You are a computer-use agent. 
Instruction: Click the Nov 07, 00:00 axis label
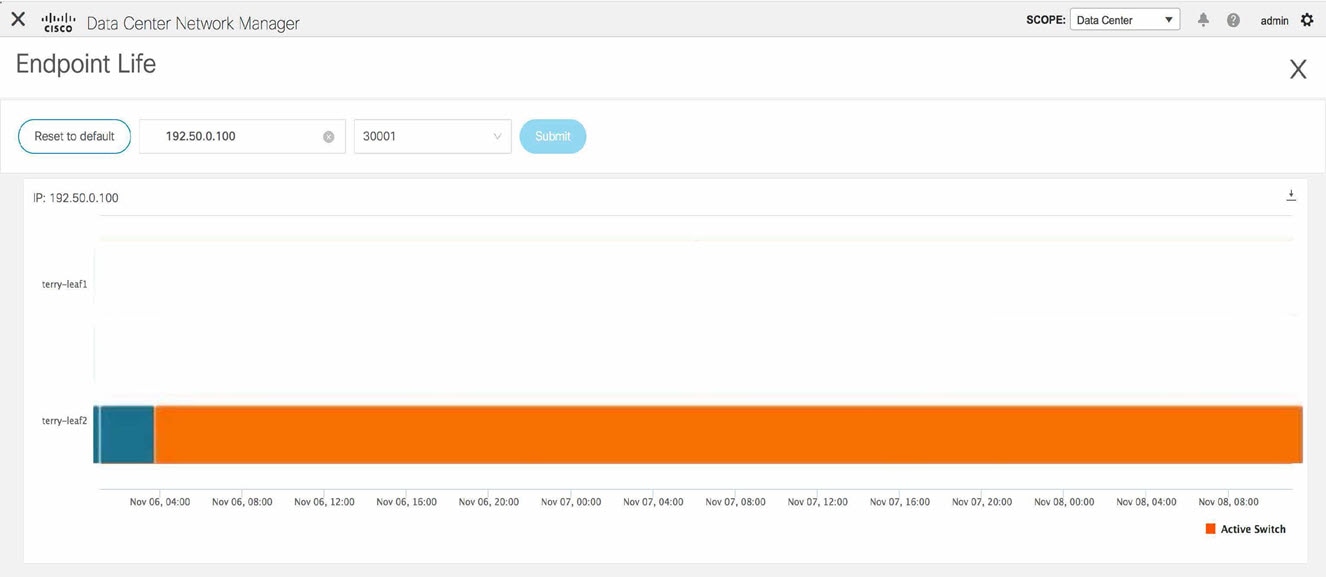(x=571, y=502)
